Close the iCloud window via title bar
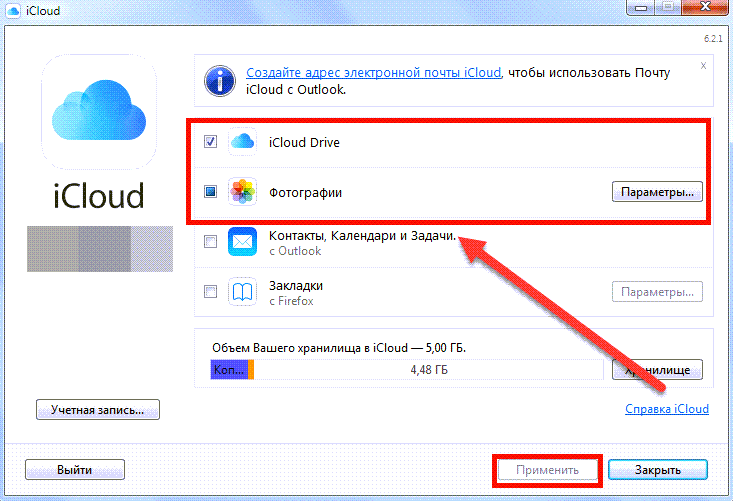 [705, 7]
